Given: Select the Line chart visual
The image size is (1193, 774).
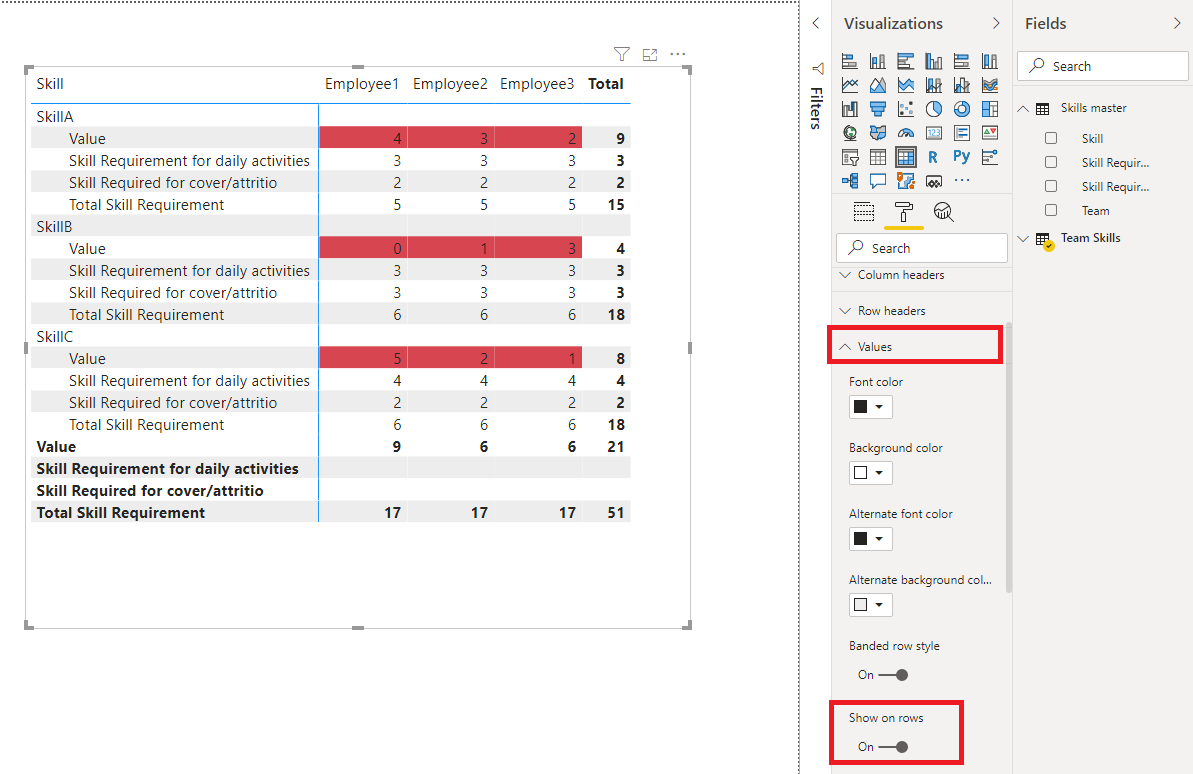Looking at the screenshot, I should (850, 85).
